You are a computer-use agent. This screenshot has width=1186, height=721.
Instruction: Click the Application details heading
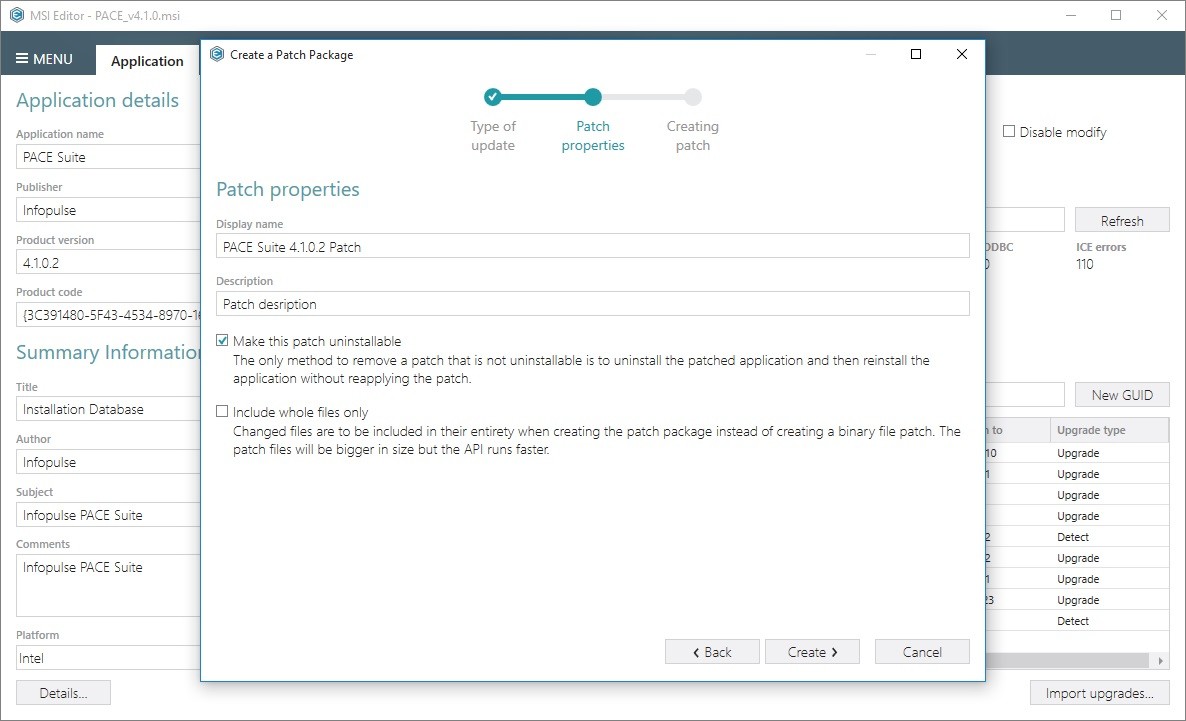click(x=98, y=100)
